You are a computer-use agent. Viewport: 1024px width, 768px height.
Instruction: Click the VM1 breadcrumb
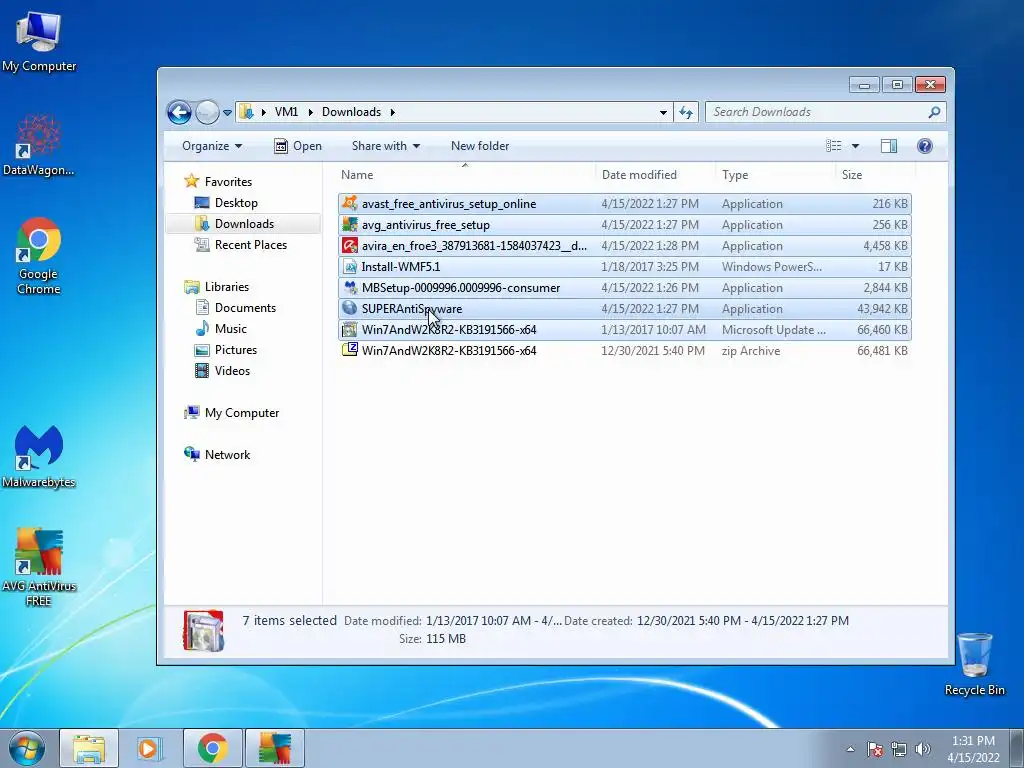point(286,112)
